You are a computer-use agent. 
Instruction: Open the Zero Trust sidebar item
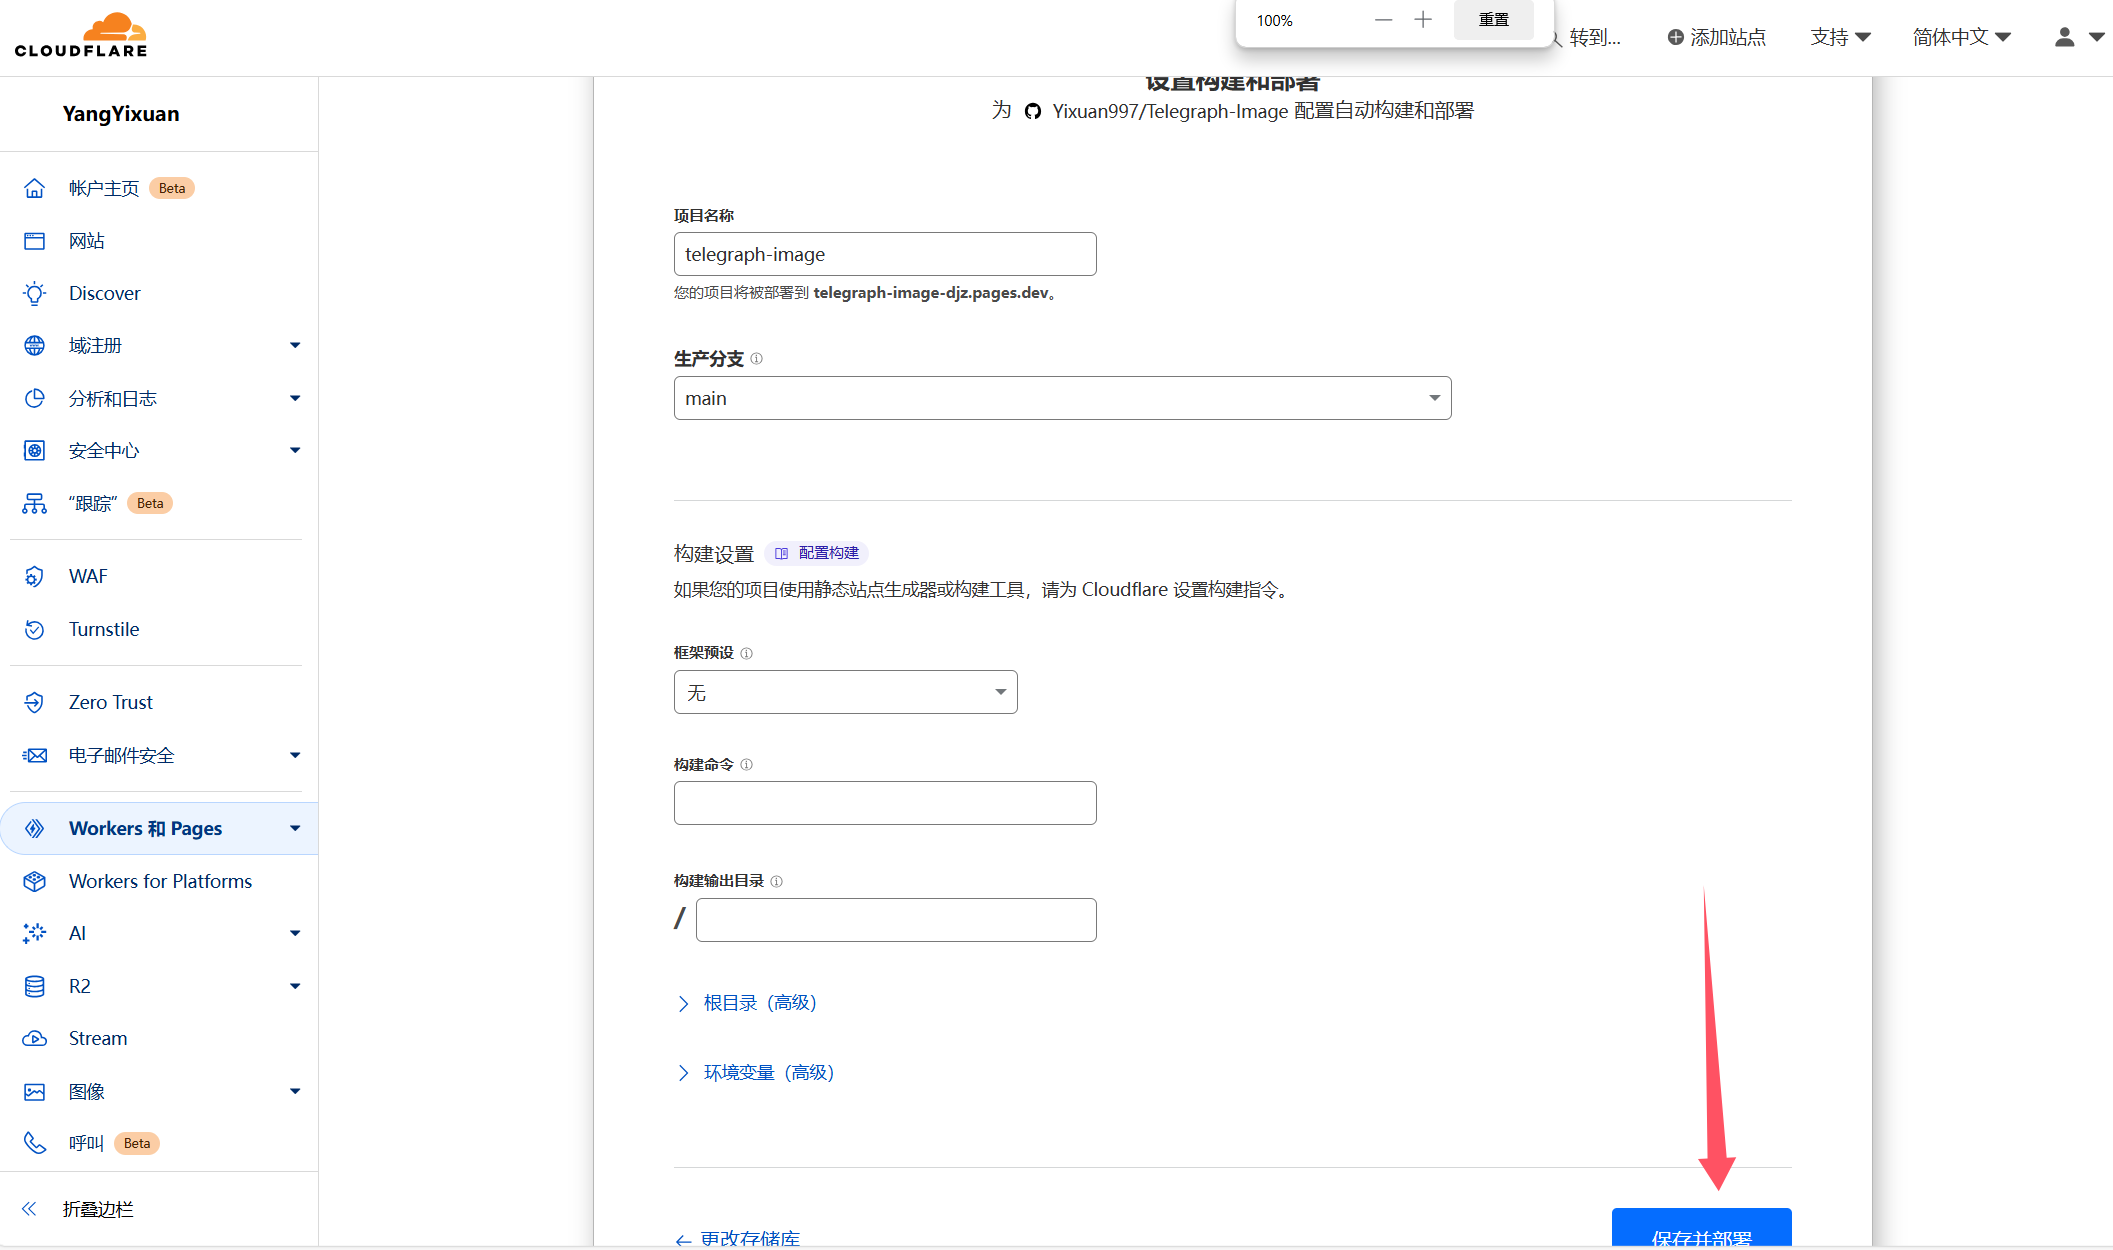pyautogui.click(x=111, y=702)
